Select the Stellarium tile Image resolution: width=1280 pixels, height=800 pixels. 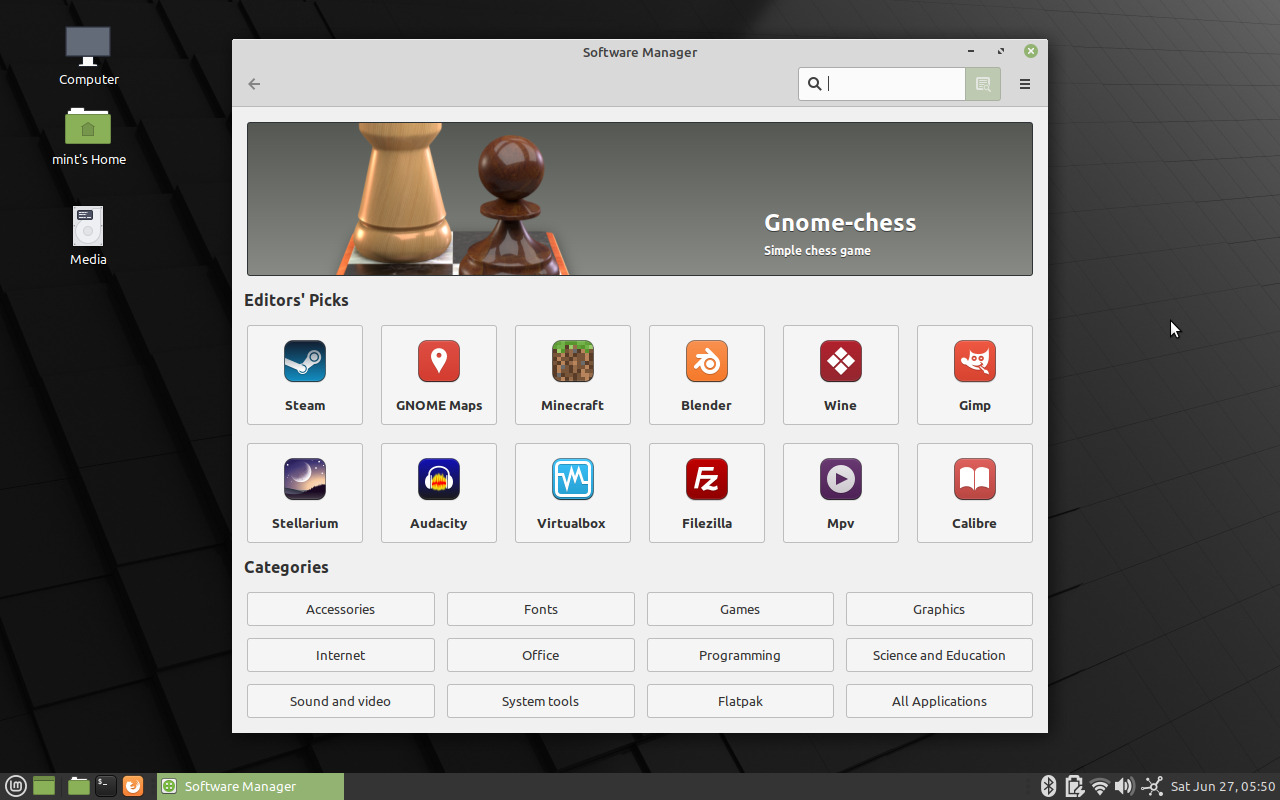[x=305, y=493]
